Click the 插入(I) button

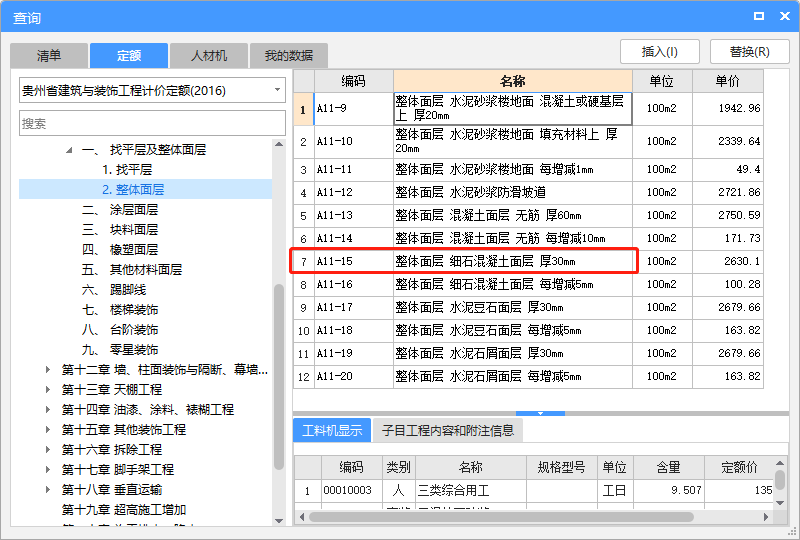tap(660, 52)
